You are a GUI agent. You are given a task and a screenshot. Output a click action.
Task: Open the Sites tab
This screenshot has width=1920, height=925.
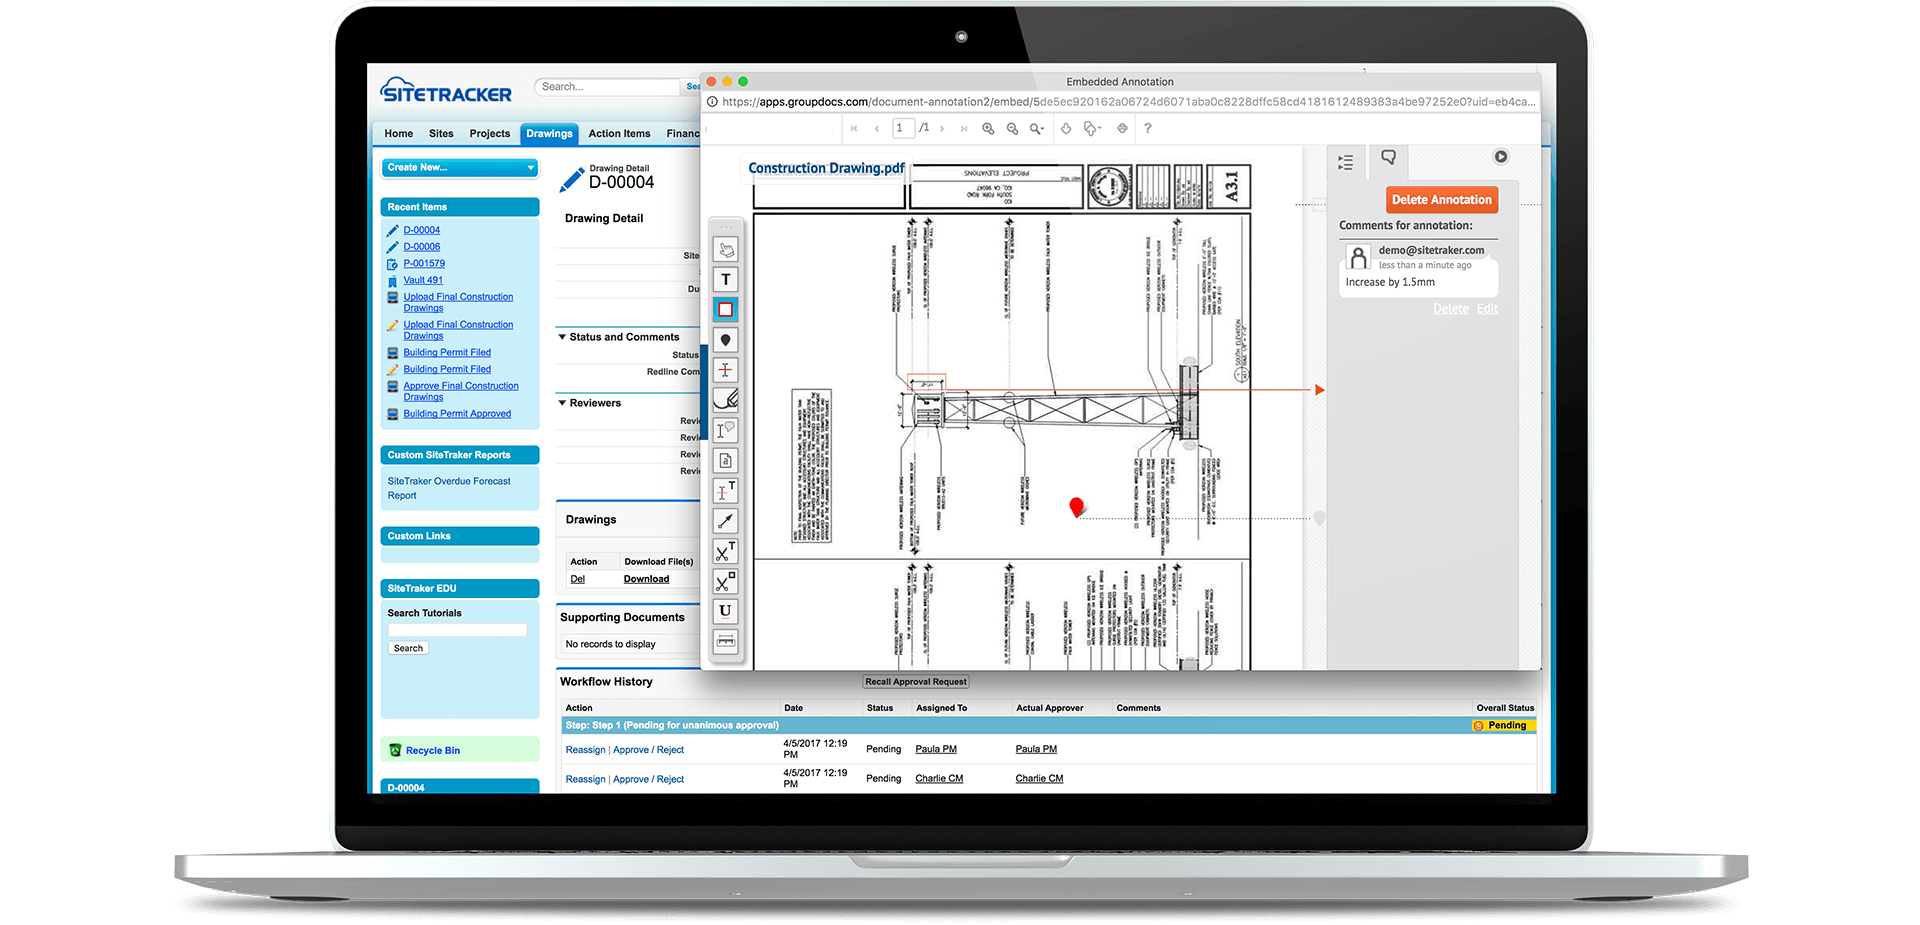coord(441,134)
